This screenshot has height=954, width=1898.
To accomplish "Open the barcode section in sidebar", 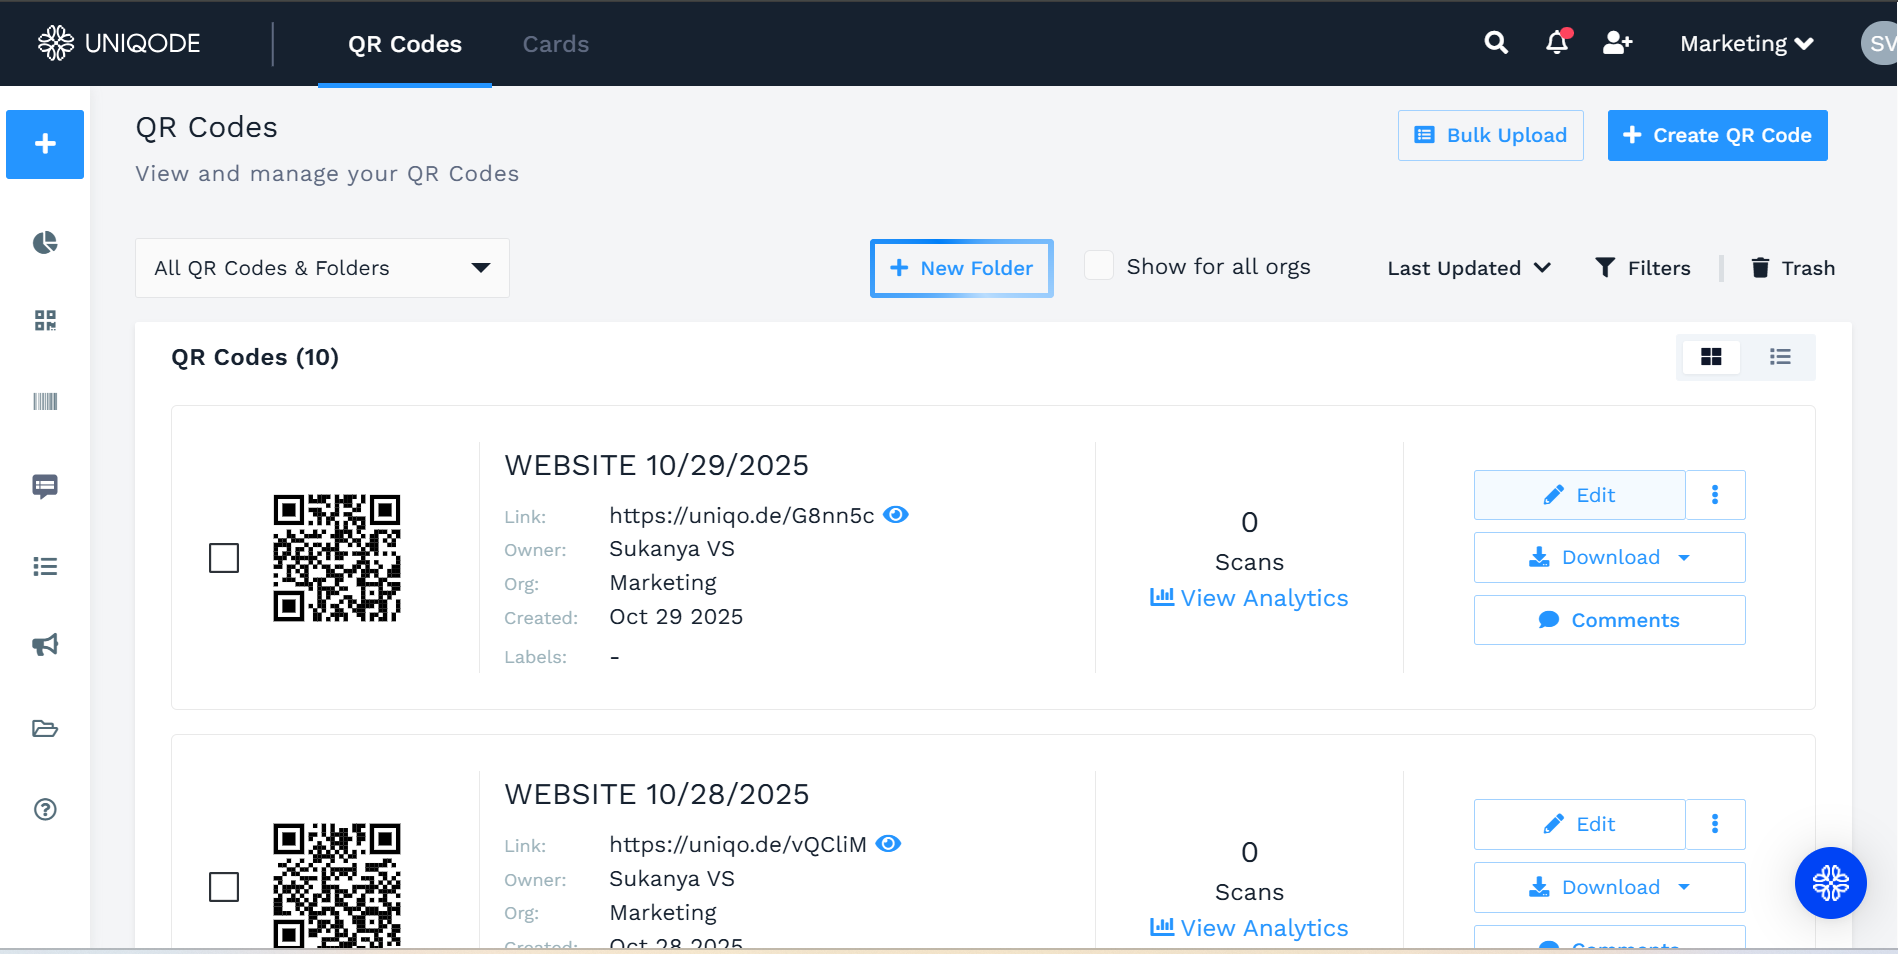I will click(45, 402).
